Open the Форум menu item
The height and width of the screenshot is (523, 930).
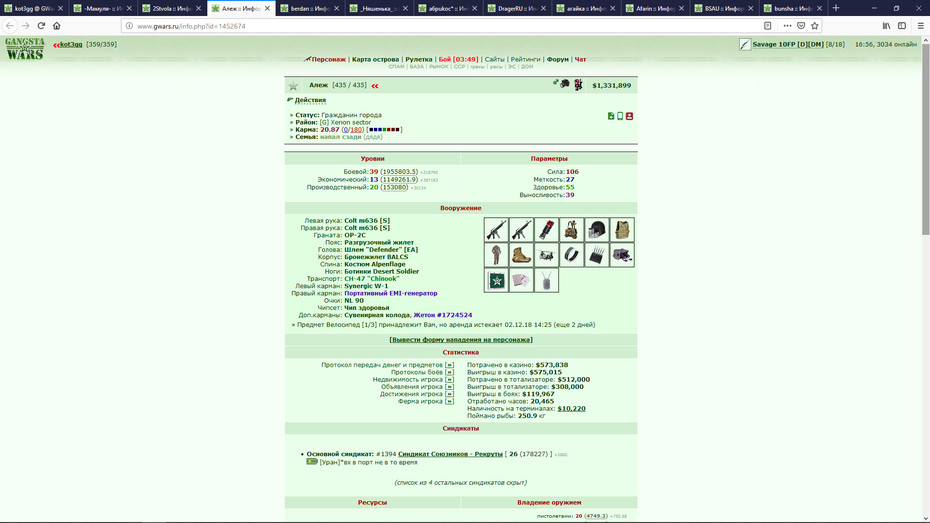point(558,59)
